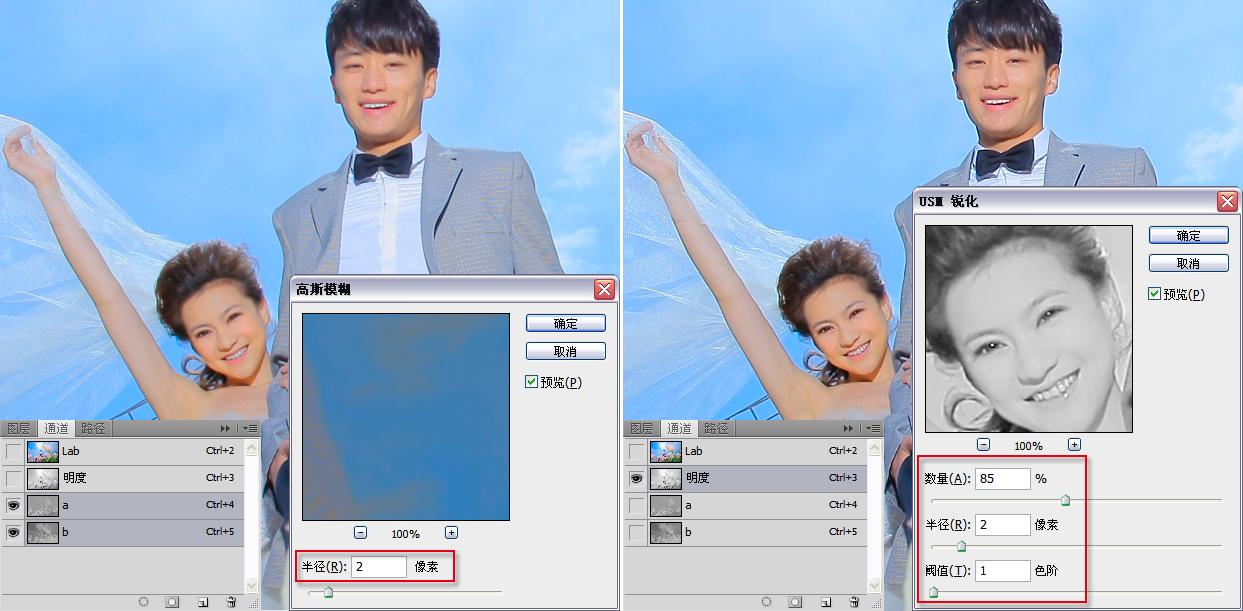Open the Channels panel menu icon
This screenshot has width=1243, height=611.
[x=250, y=429]
